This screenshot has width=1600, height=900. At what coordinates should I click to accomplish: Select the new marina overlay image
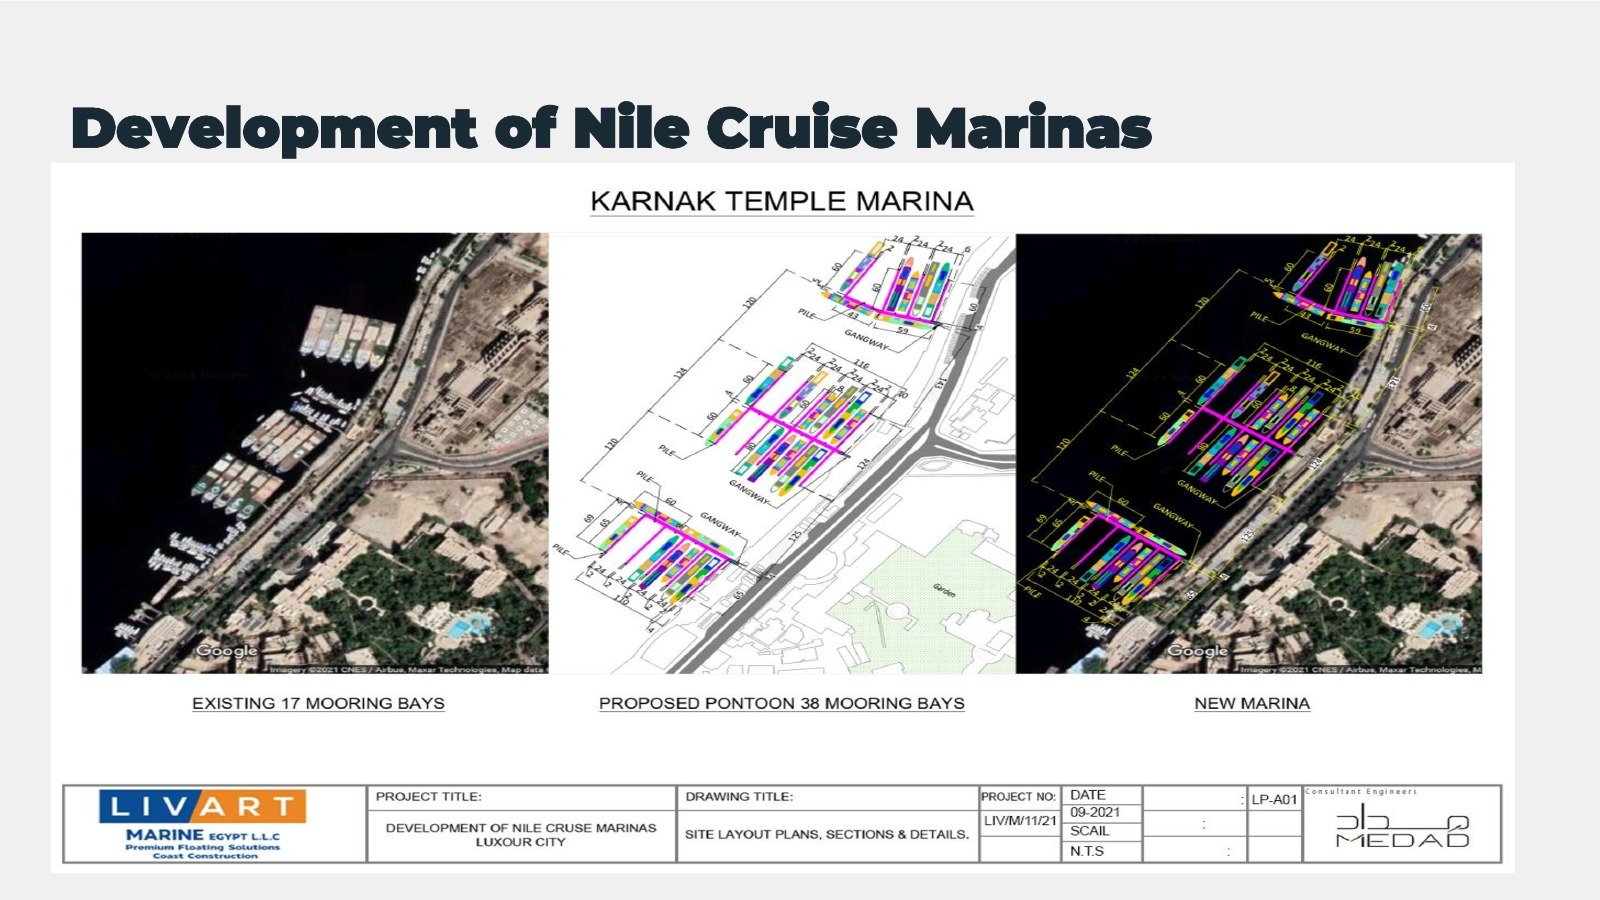[1249, 453]
